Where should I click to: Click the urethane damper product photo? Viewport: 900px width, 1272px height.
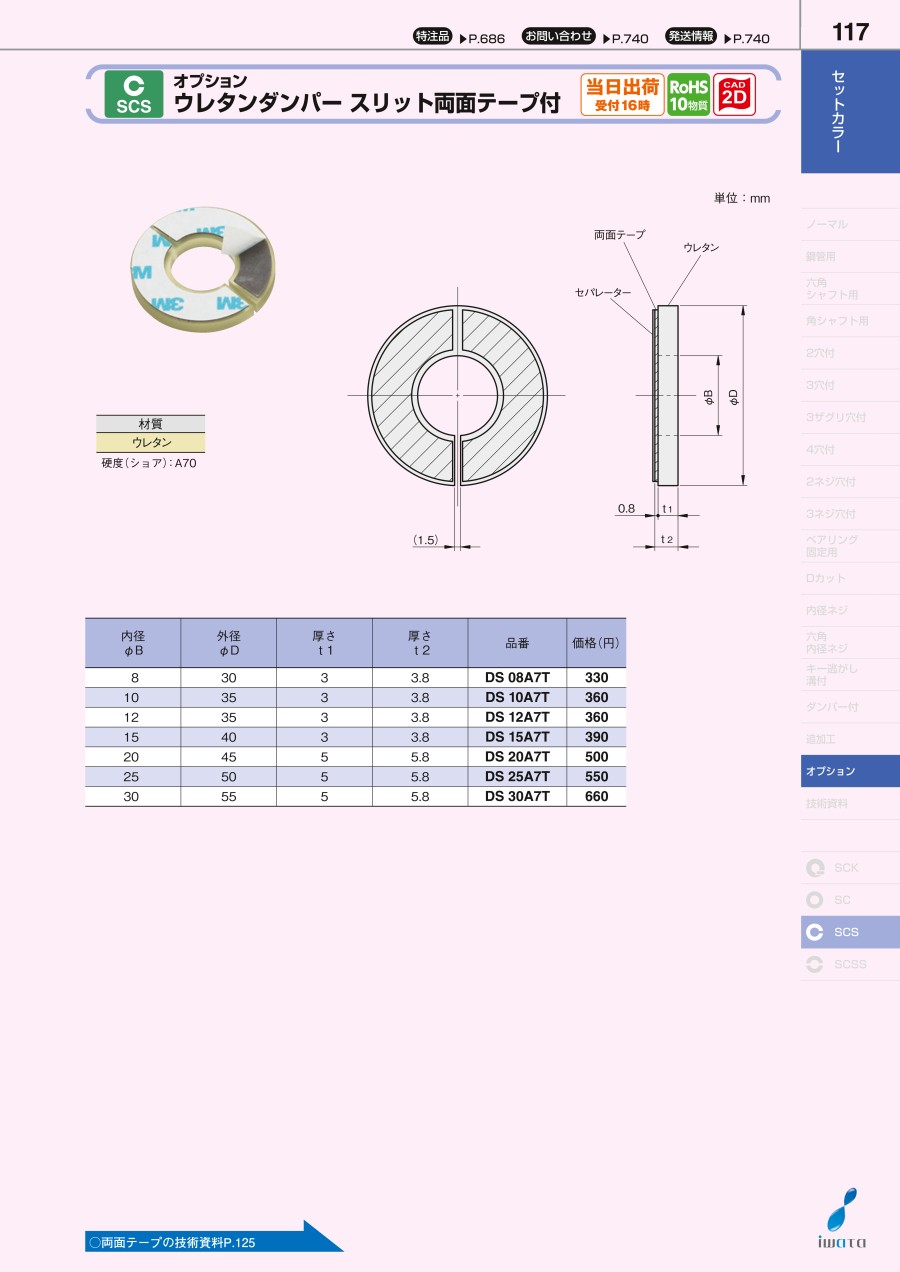[203, 268]
